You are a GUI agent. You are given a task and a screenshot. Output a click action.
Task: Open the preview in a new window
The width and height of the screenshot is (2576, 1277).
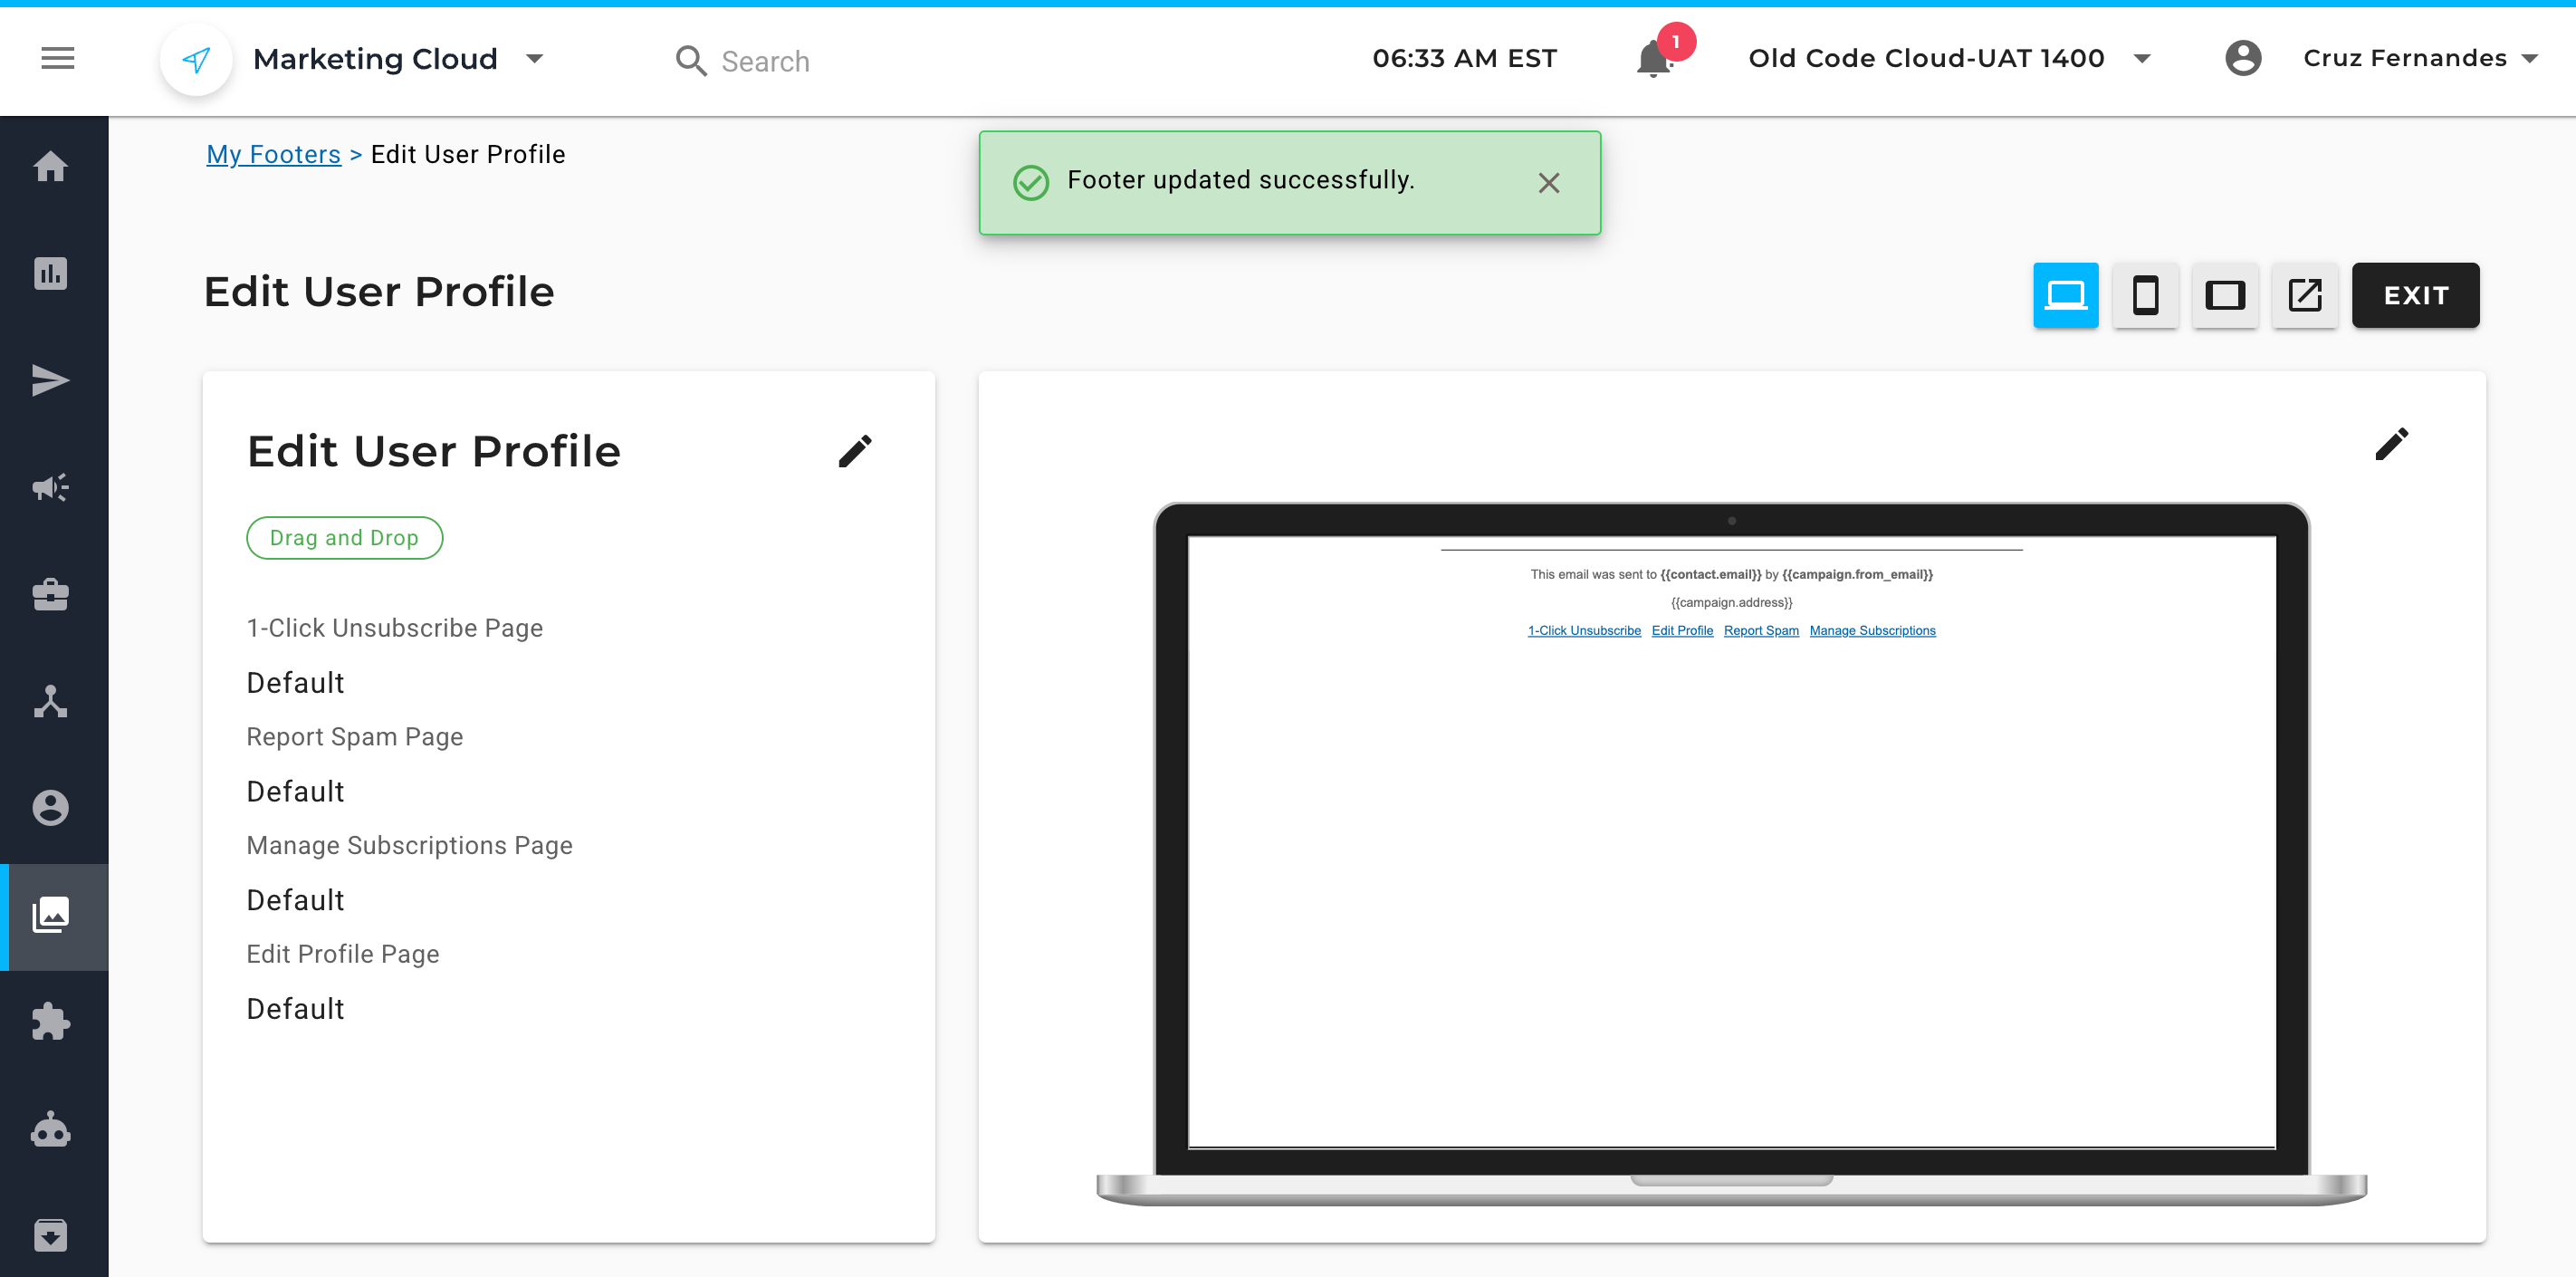click(x=2304, y=295)
